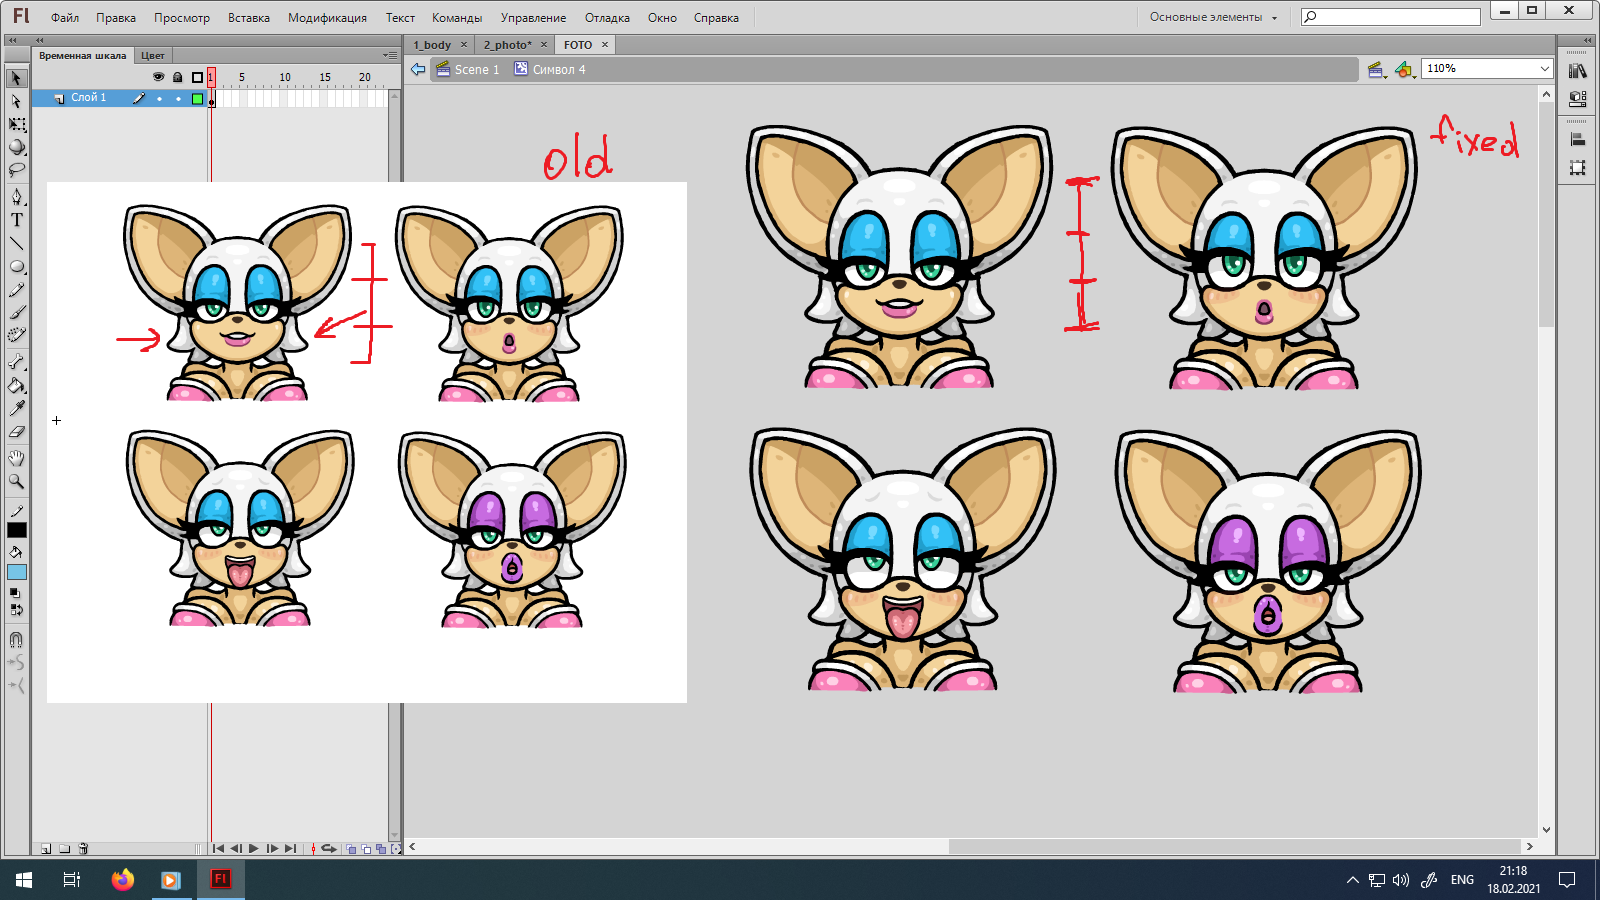Toggle Onion Skin Outlines in the timeline

(x=366, y=849)
